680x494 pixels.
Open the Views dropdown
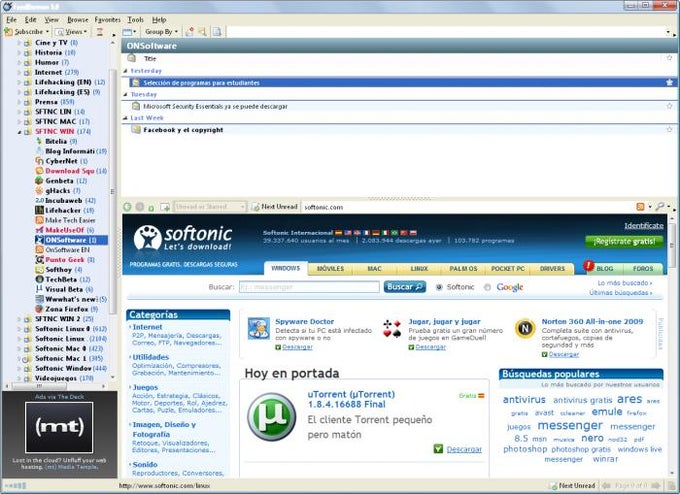coord(72,32)
